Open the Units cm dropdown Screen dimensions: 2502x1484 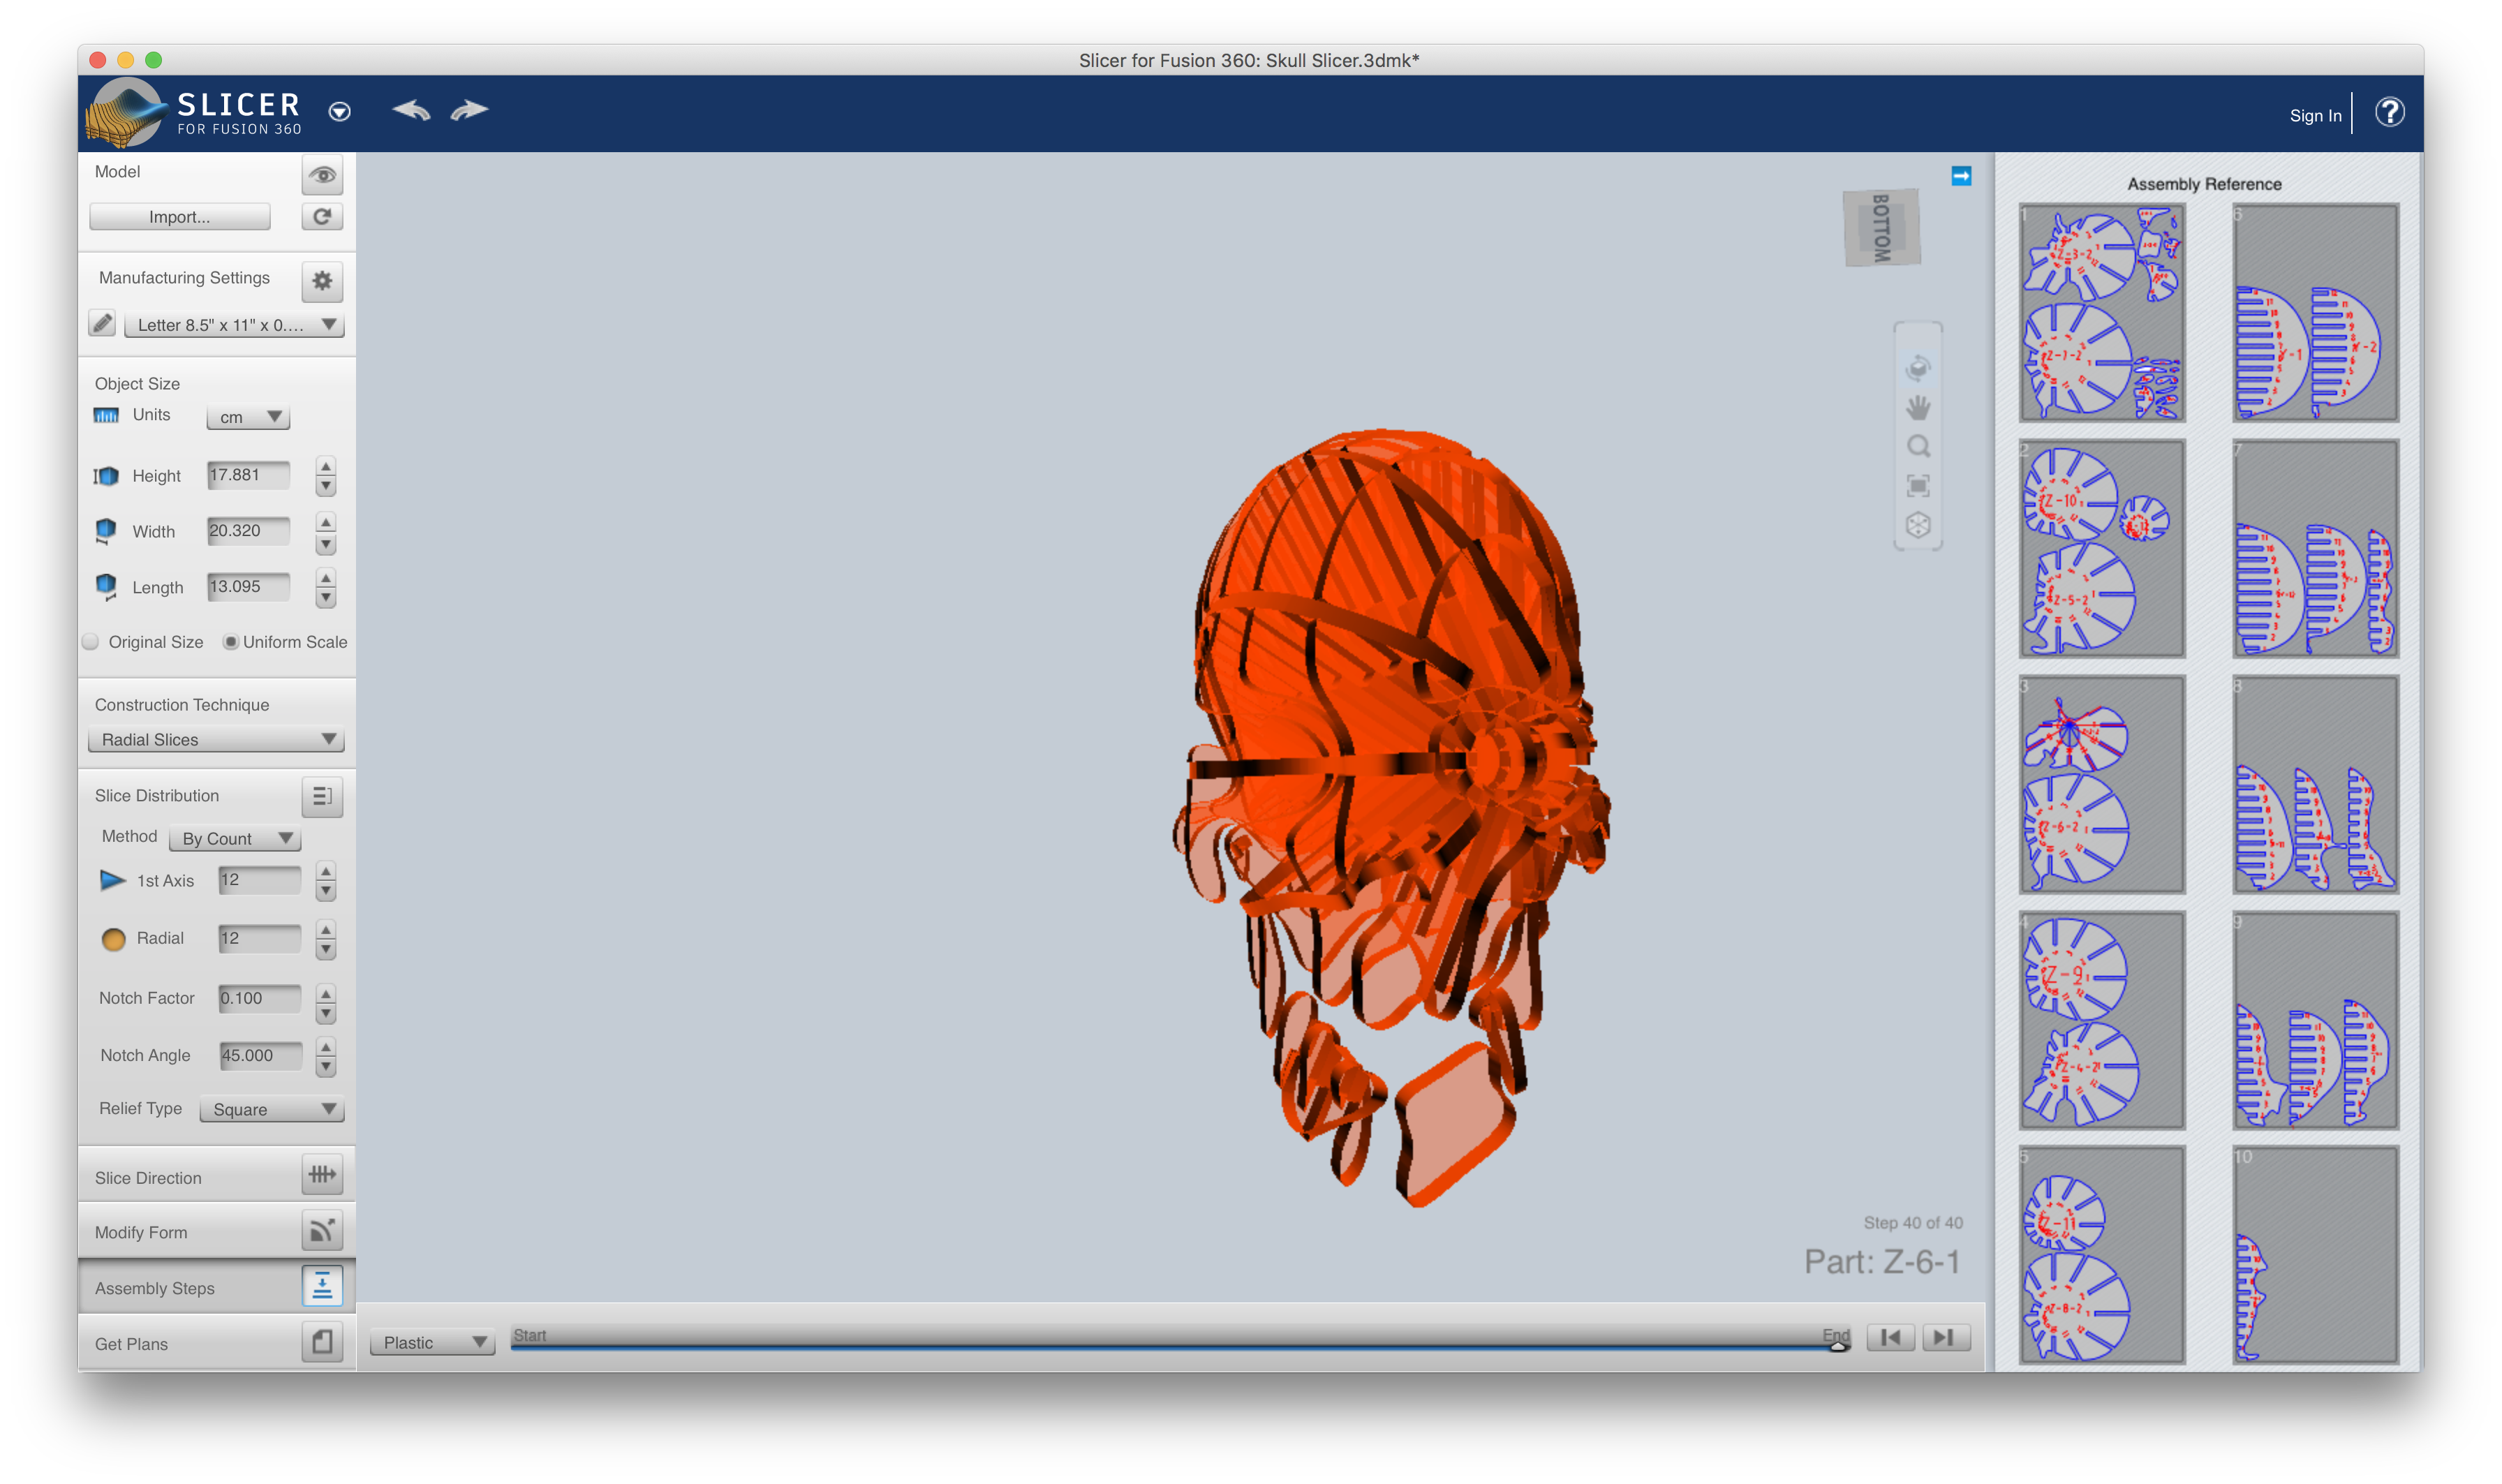point(248,417)
